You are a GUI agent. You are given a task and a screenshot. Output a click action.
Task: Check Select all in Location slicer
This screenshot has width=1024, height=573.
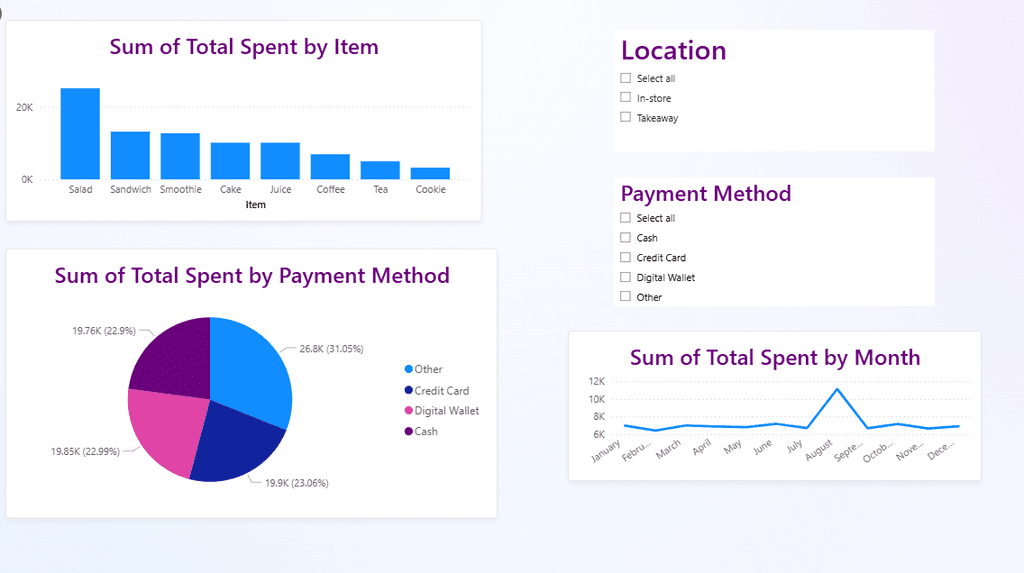click(x=626, y=78)
